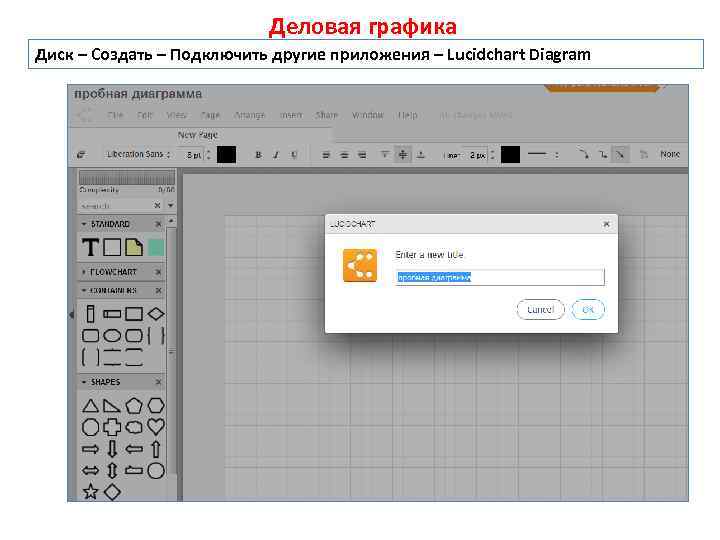Collapse the STANDARD shapes section

pos(84,224)
